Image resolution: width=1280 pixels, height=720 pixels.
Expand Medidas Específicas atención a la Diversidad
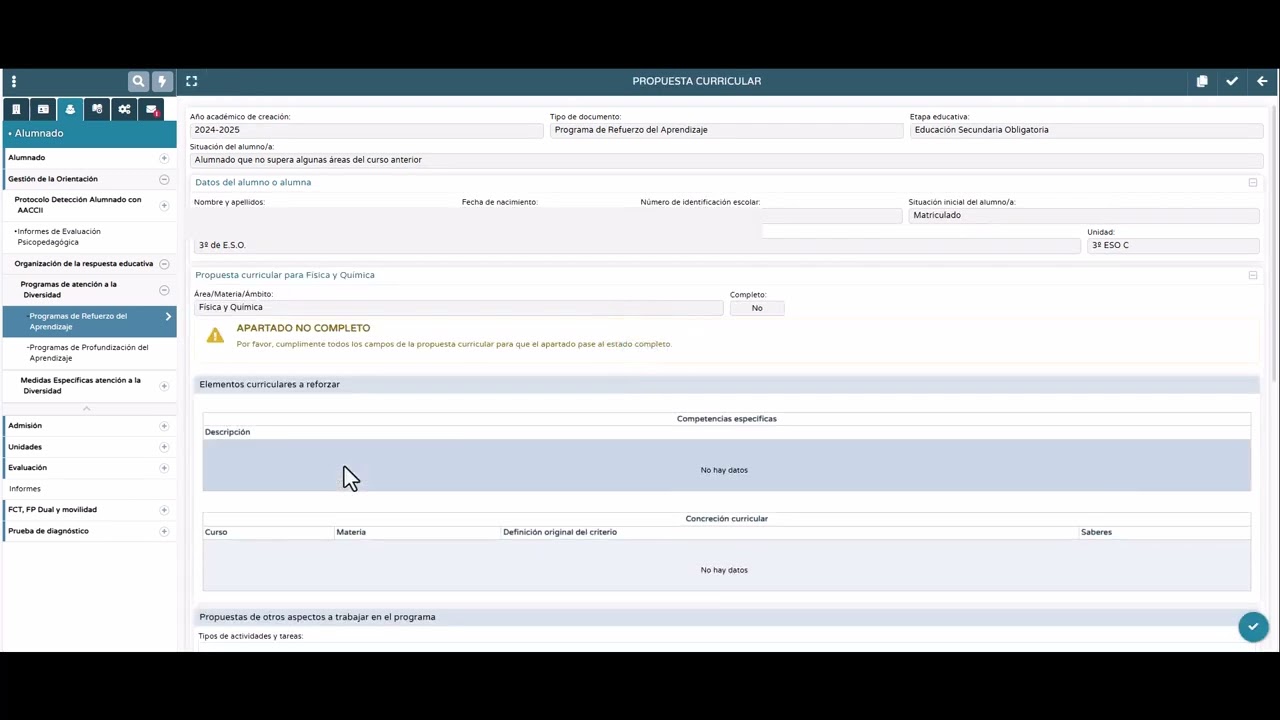tap(164, 386)
